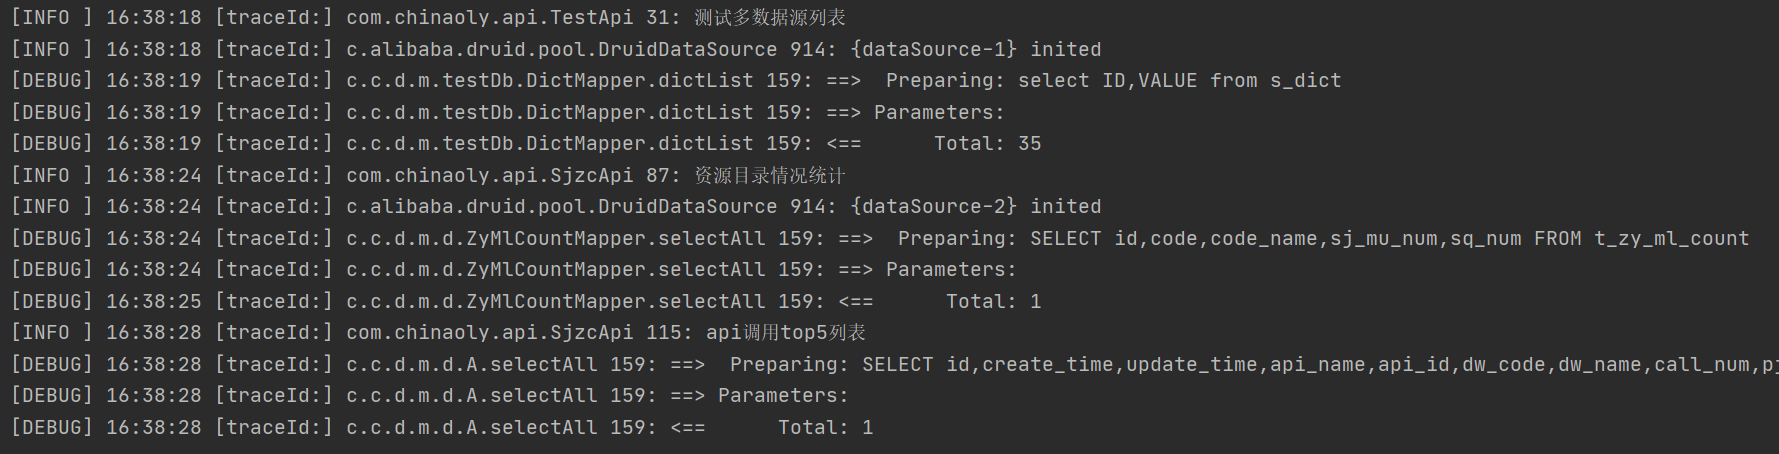Click the 资源目录情况统计 log message
1779x454 pixels.
pos(769,175)
